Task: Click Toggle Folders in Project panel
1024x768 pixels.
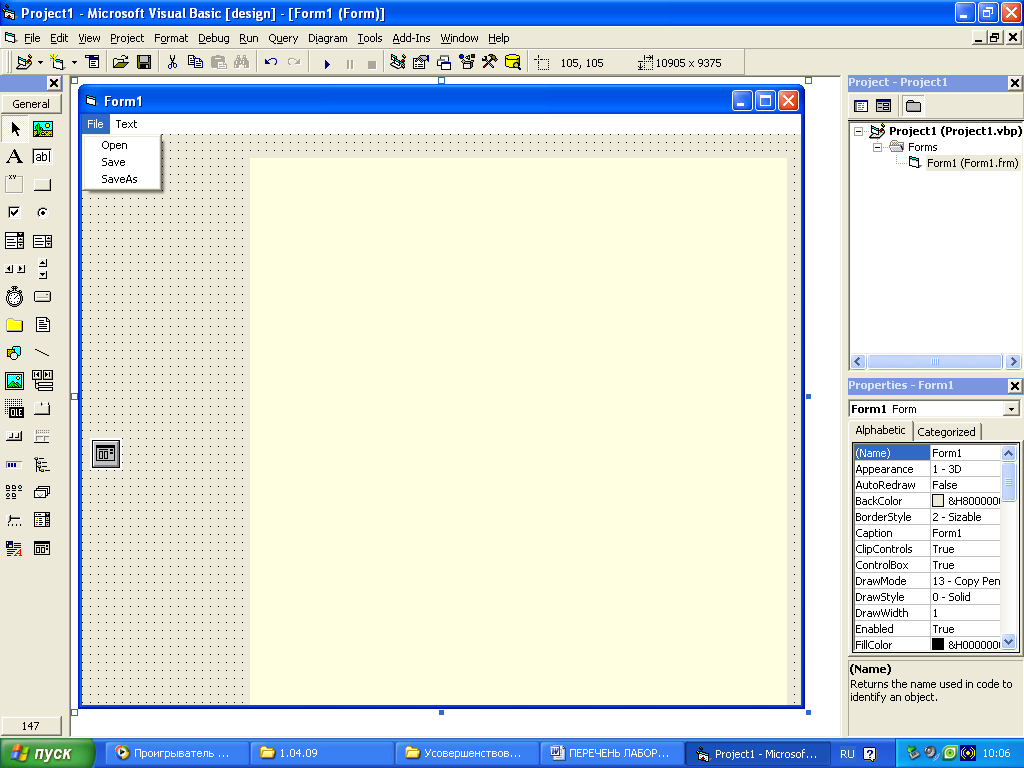Action: tap(913, 106)
